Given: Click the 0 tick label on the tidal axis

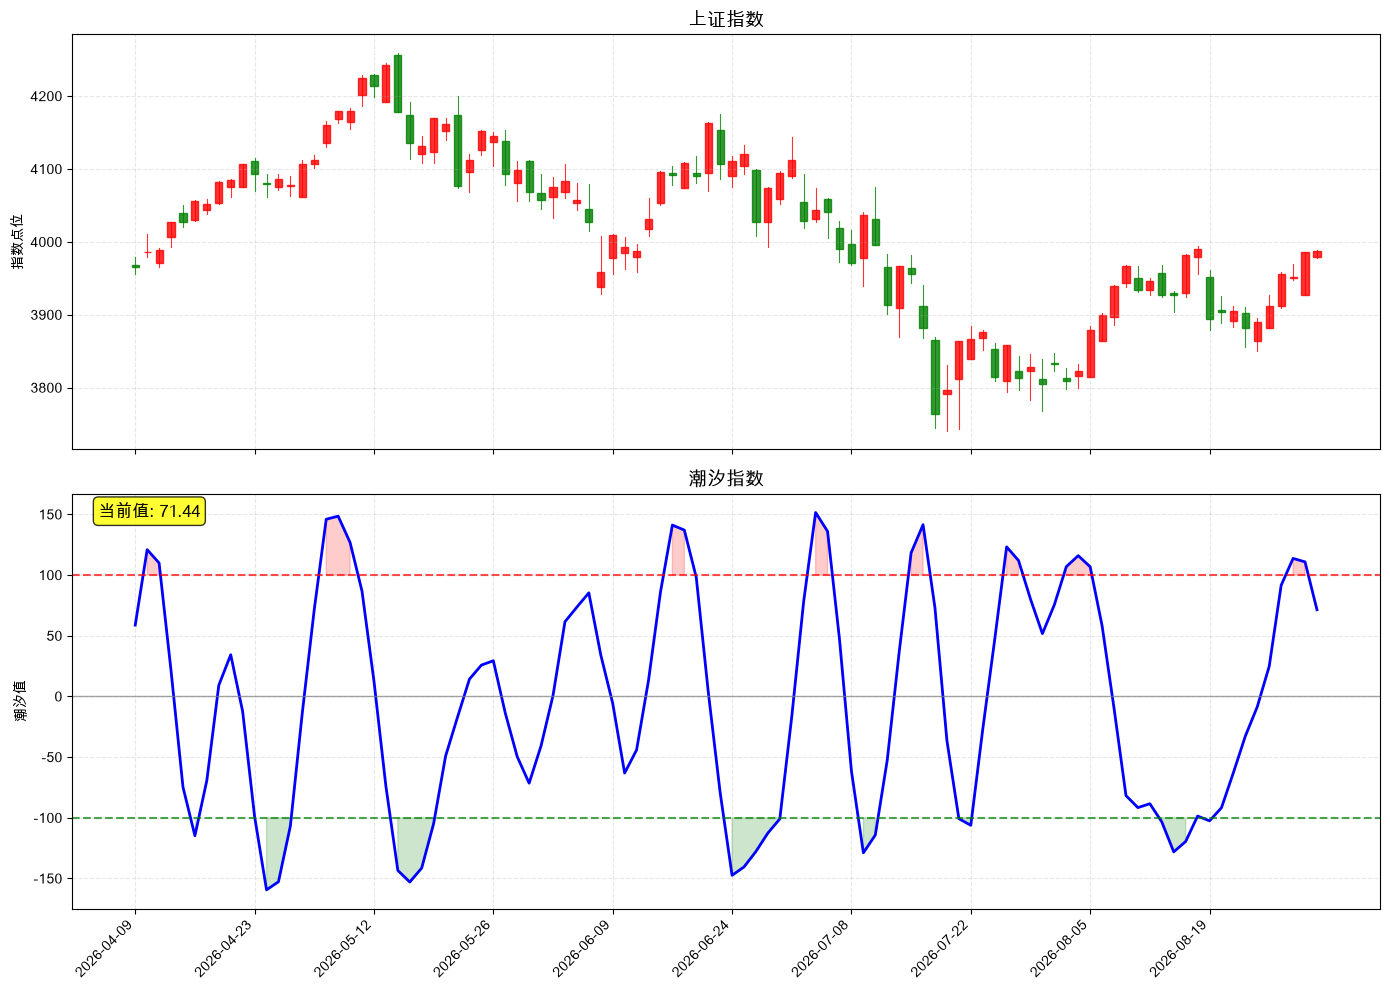Looking at the screenshot, I should [x=59, y=697].
